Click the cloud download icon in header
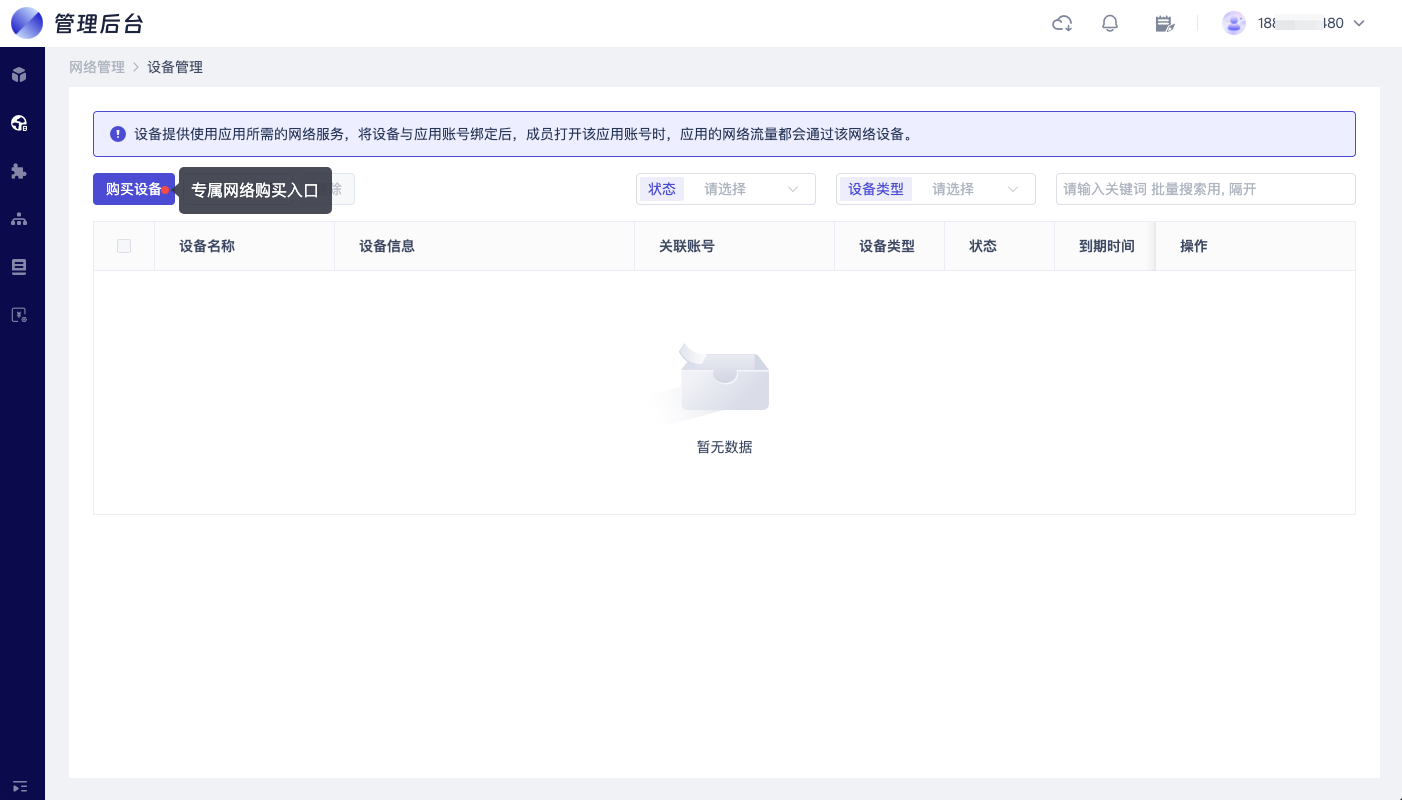Viewport: 1402px width, 800px height. [1062, 23]
